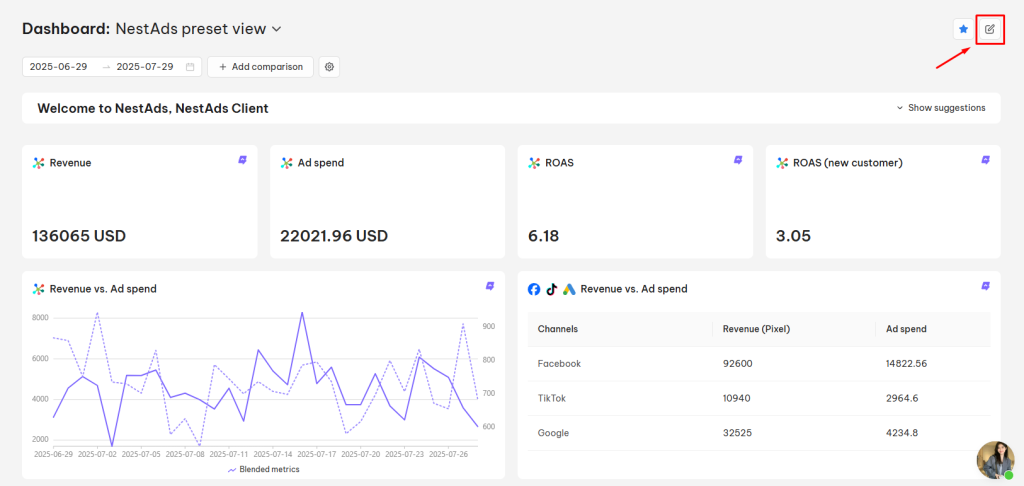Click the 136065 USD revenue value
Viewport: 1024px width, 486px height.
(x=79, y=236)
